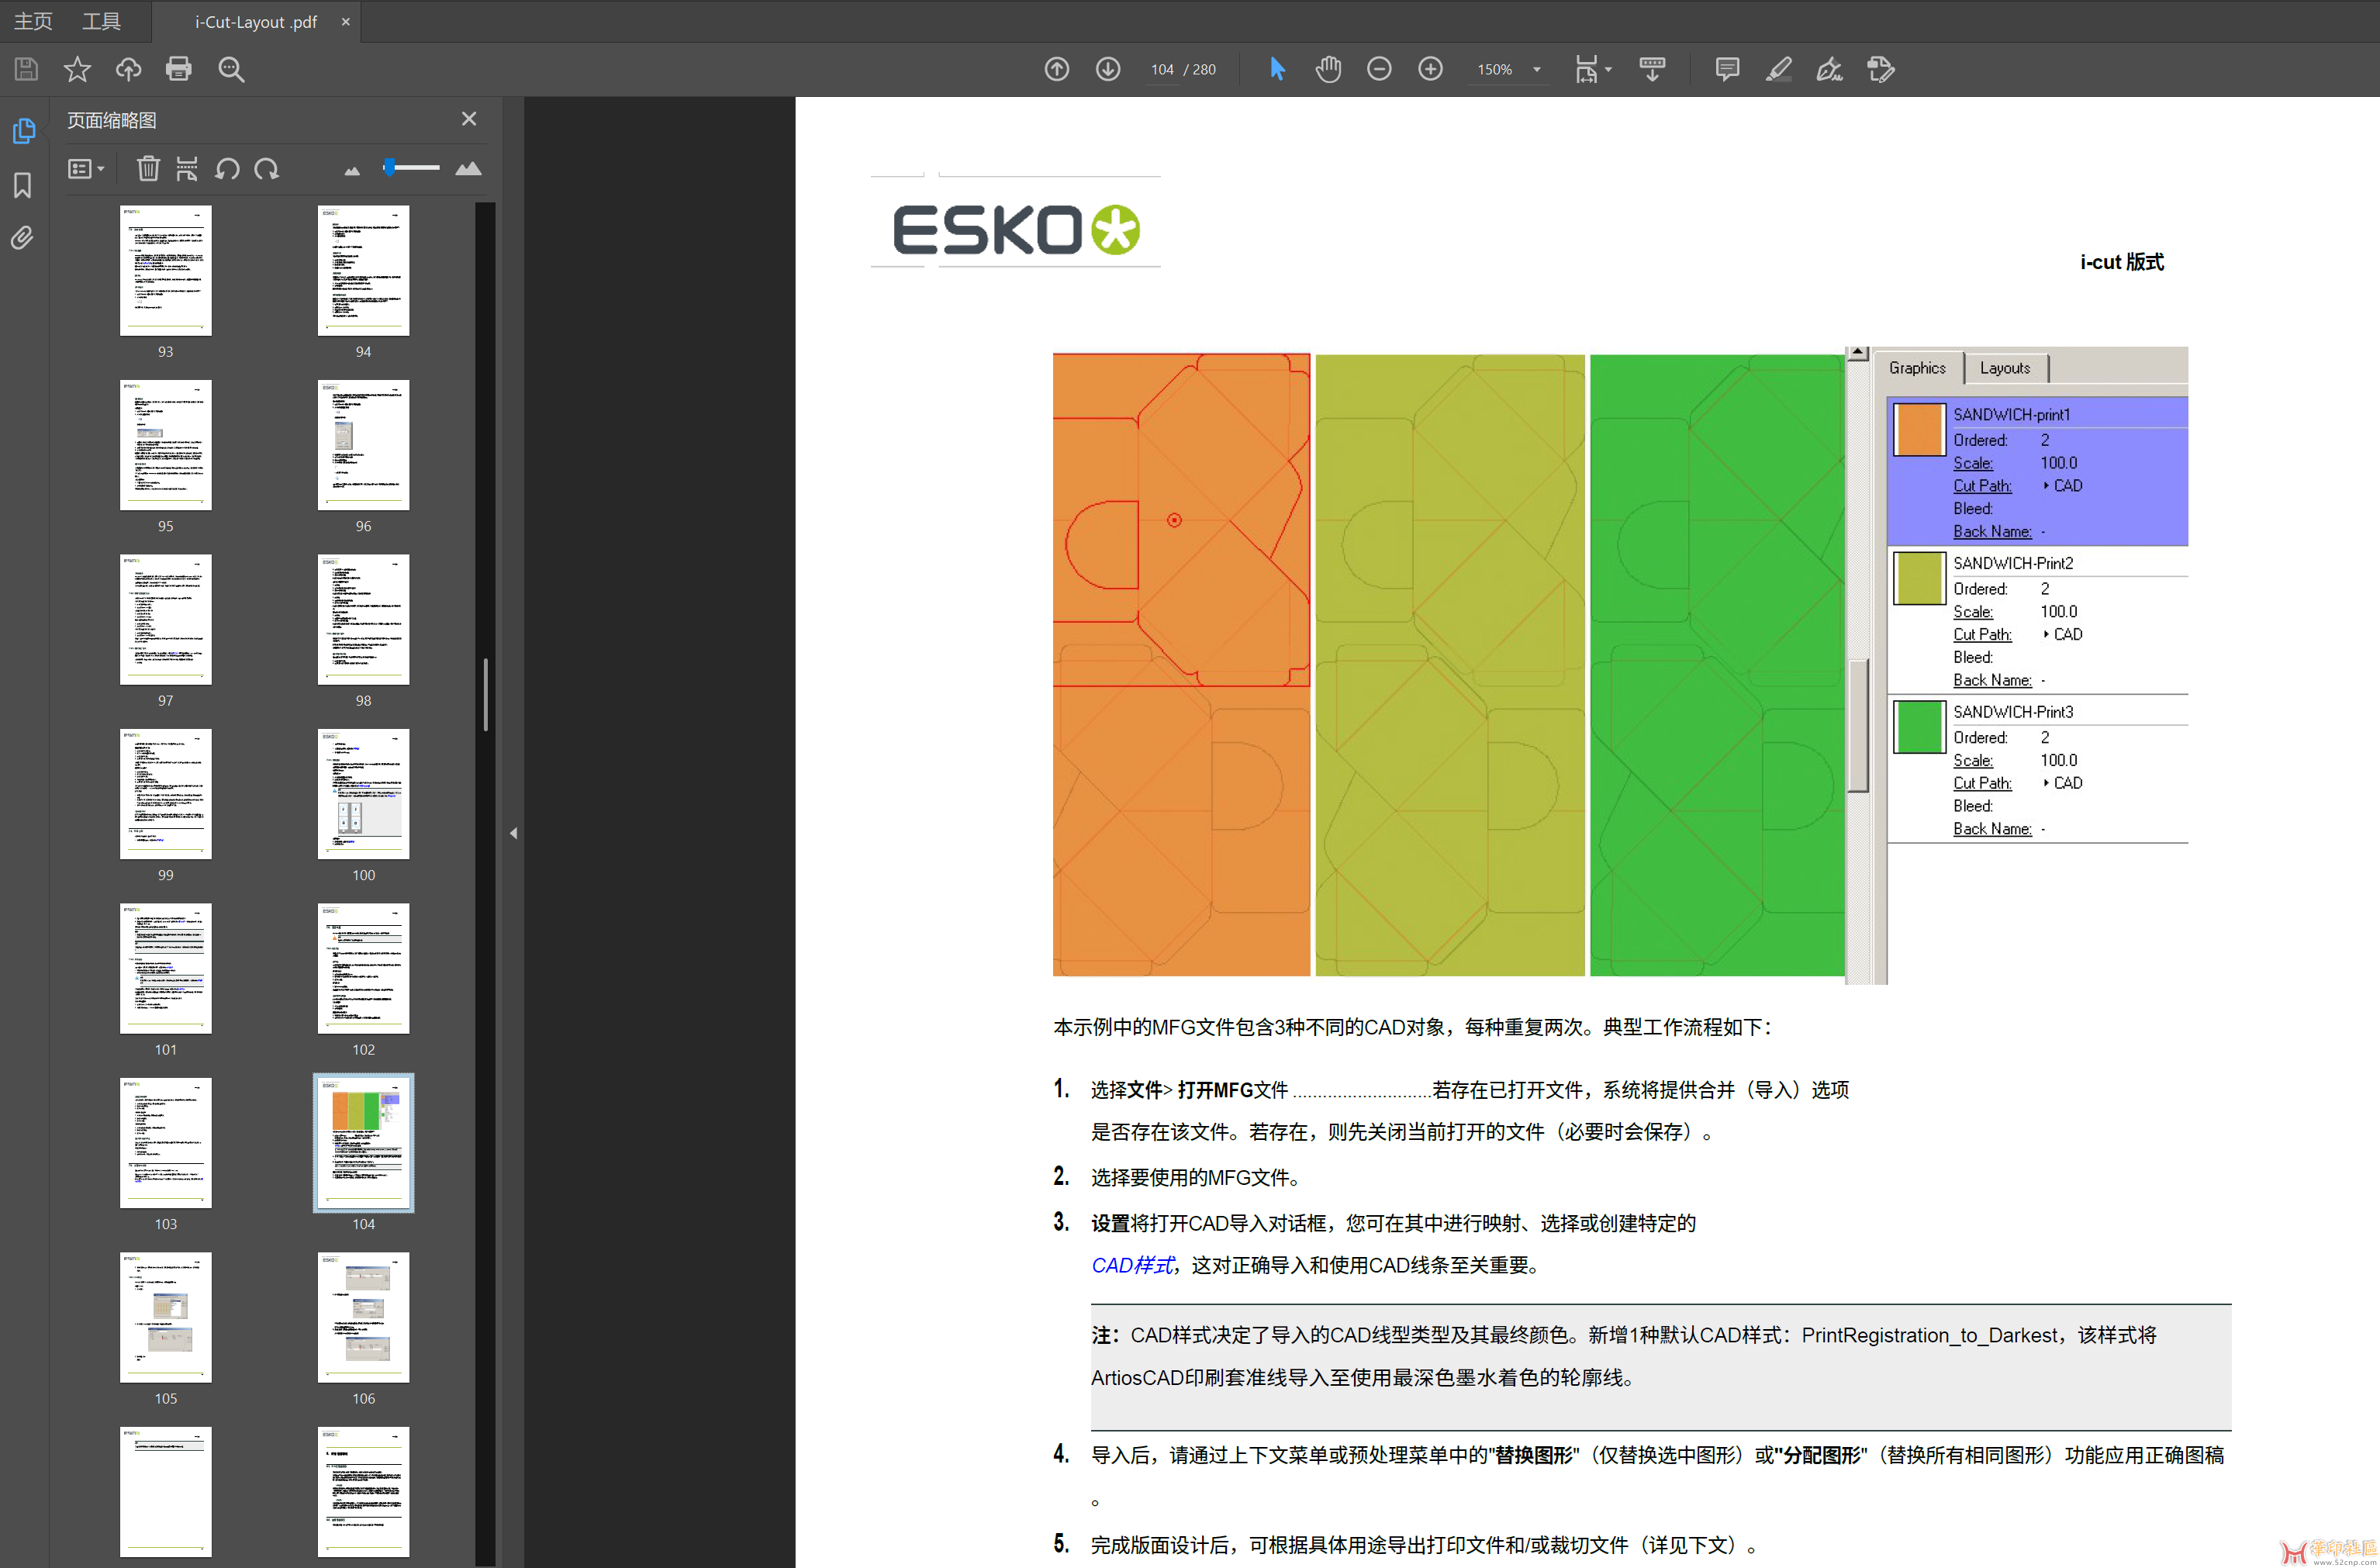Image resolution: width=2380 pixels, height=1568 pixels.
Task: Rotate page clockwise
Action: pyautogui.click(x=266, y=168)
